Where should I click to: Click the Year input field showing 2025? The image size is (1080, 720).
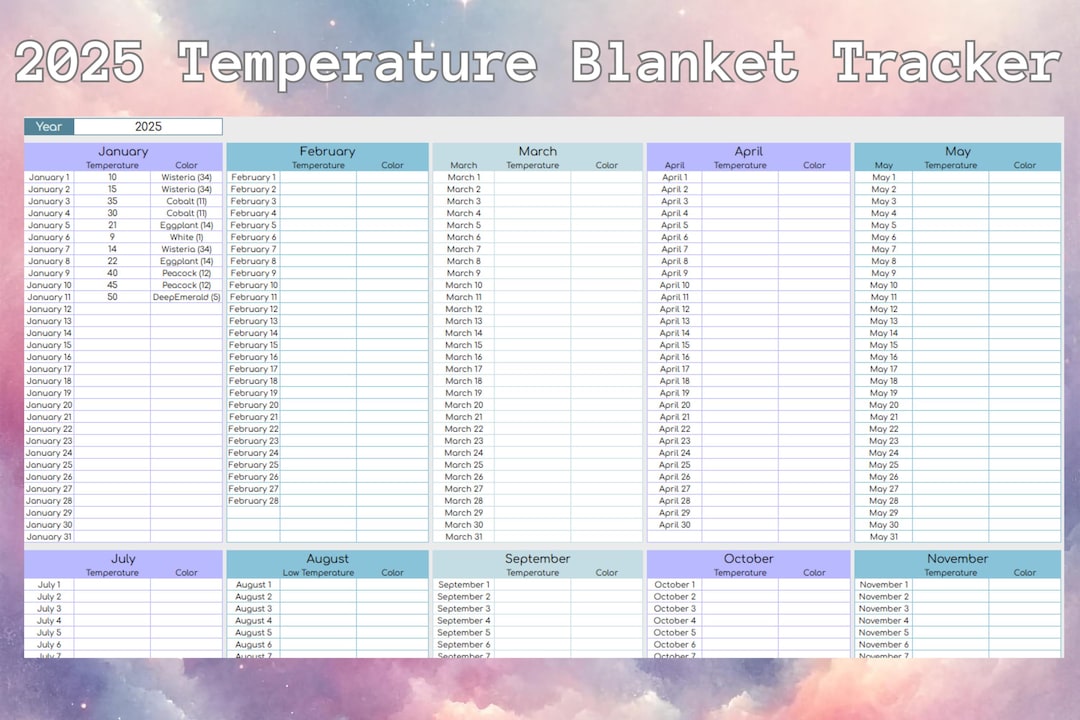pyautogui.click(x=148, y=126)
